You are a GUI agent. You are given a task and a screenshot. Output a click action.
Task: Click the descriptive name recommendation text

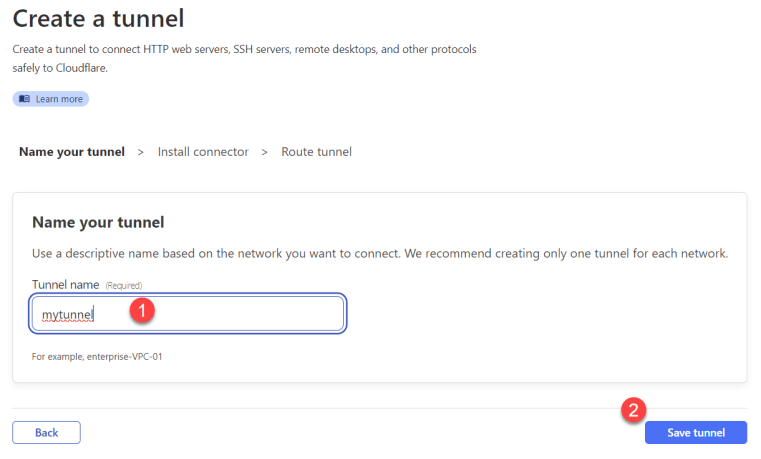pyautogui.click(x=380, y=254)
